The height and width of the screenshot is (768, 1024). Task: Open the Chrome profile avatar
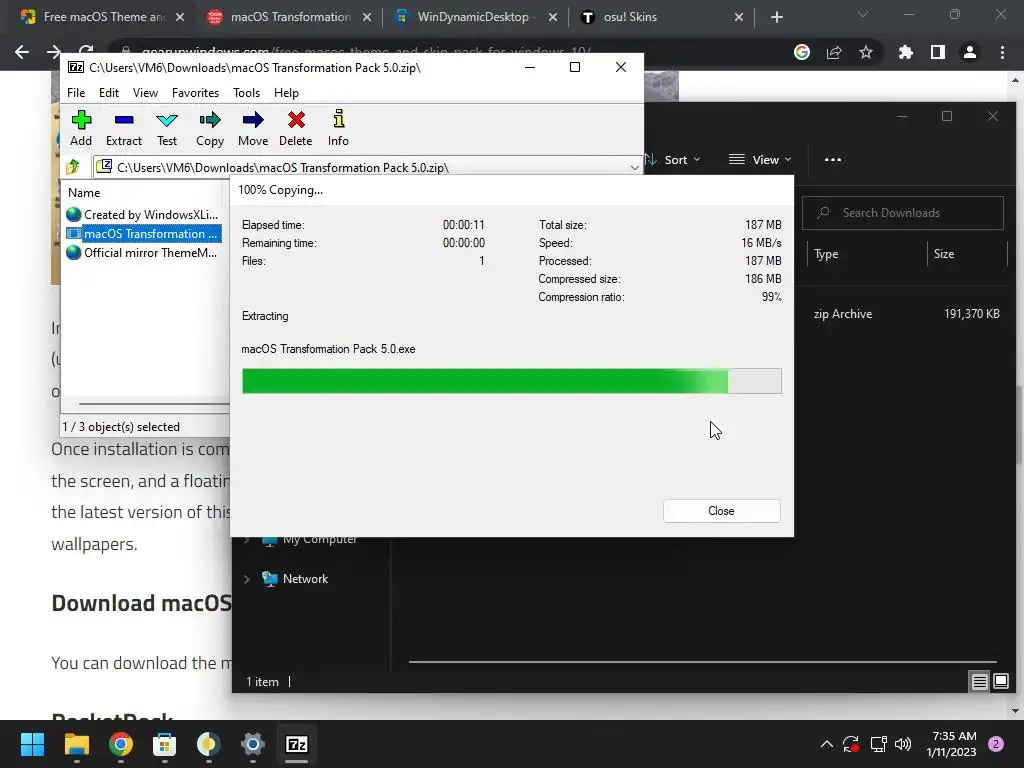click(970, 52)
